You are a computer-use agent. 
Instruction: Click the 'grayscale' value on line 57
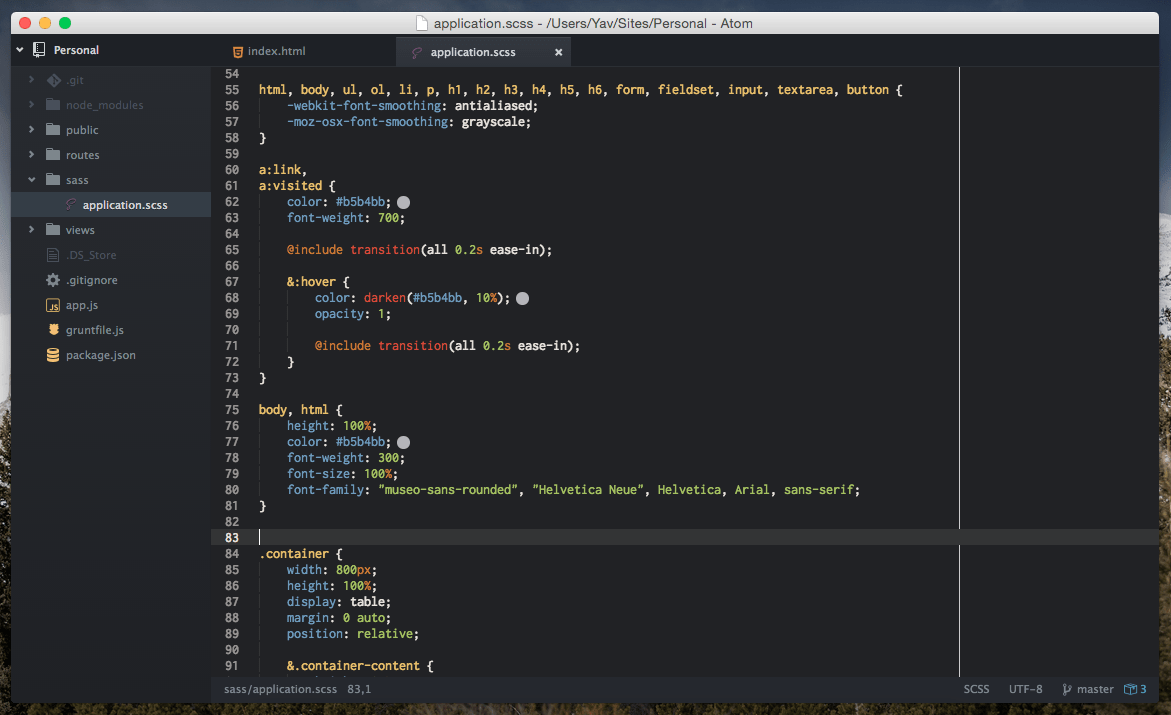(x=494, y=122)
